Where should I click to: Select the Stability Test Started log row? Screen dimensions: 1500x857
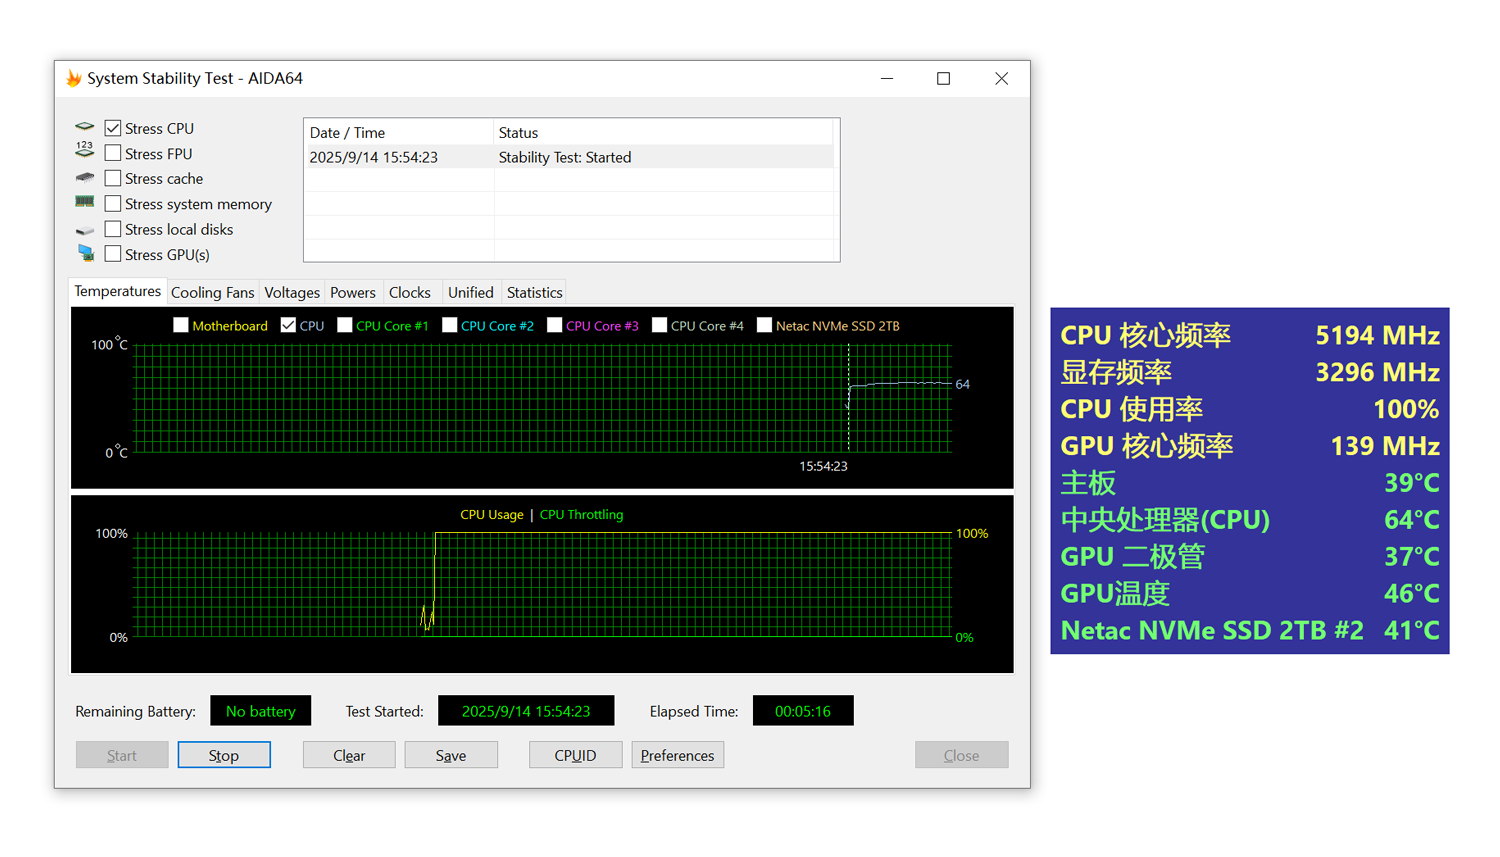569,157
